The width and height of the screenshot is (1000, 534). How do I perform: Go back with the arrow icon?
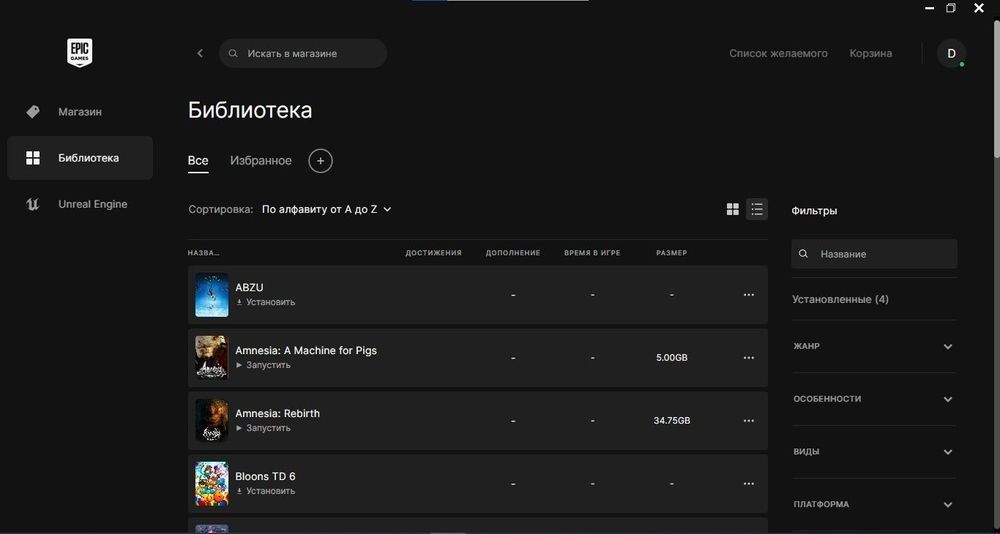click(x=200, y=53)
